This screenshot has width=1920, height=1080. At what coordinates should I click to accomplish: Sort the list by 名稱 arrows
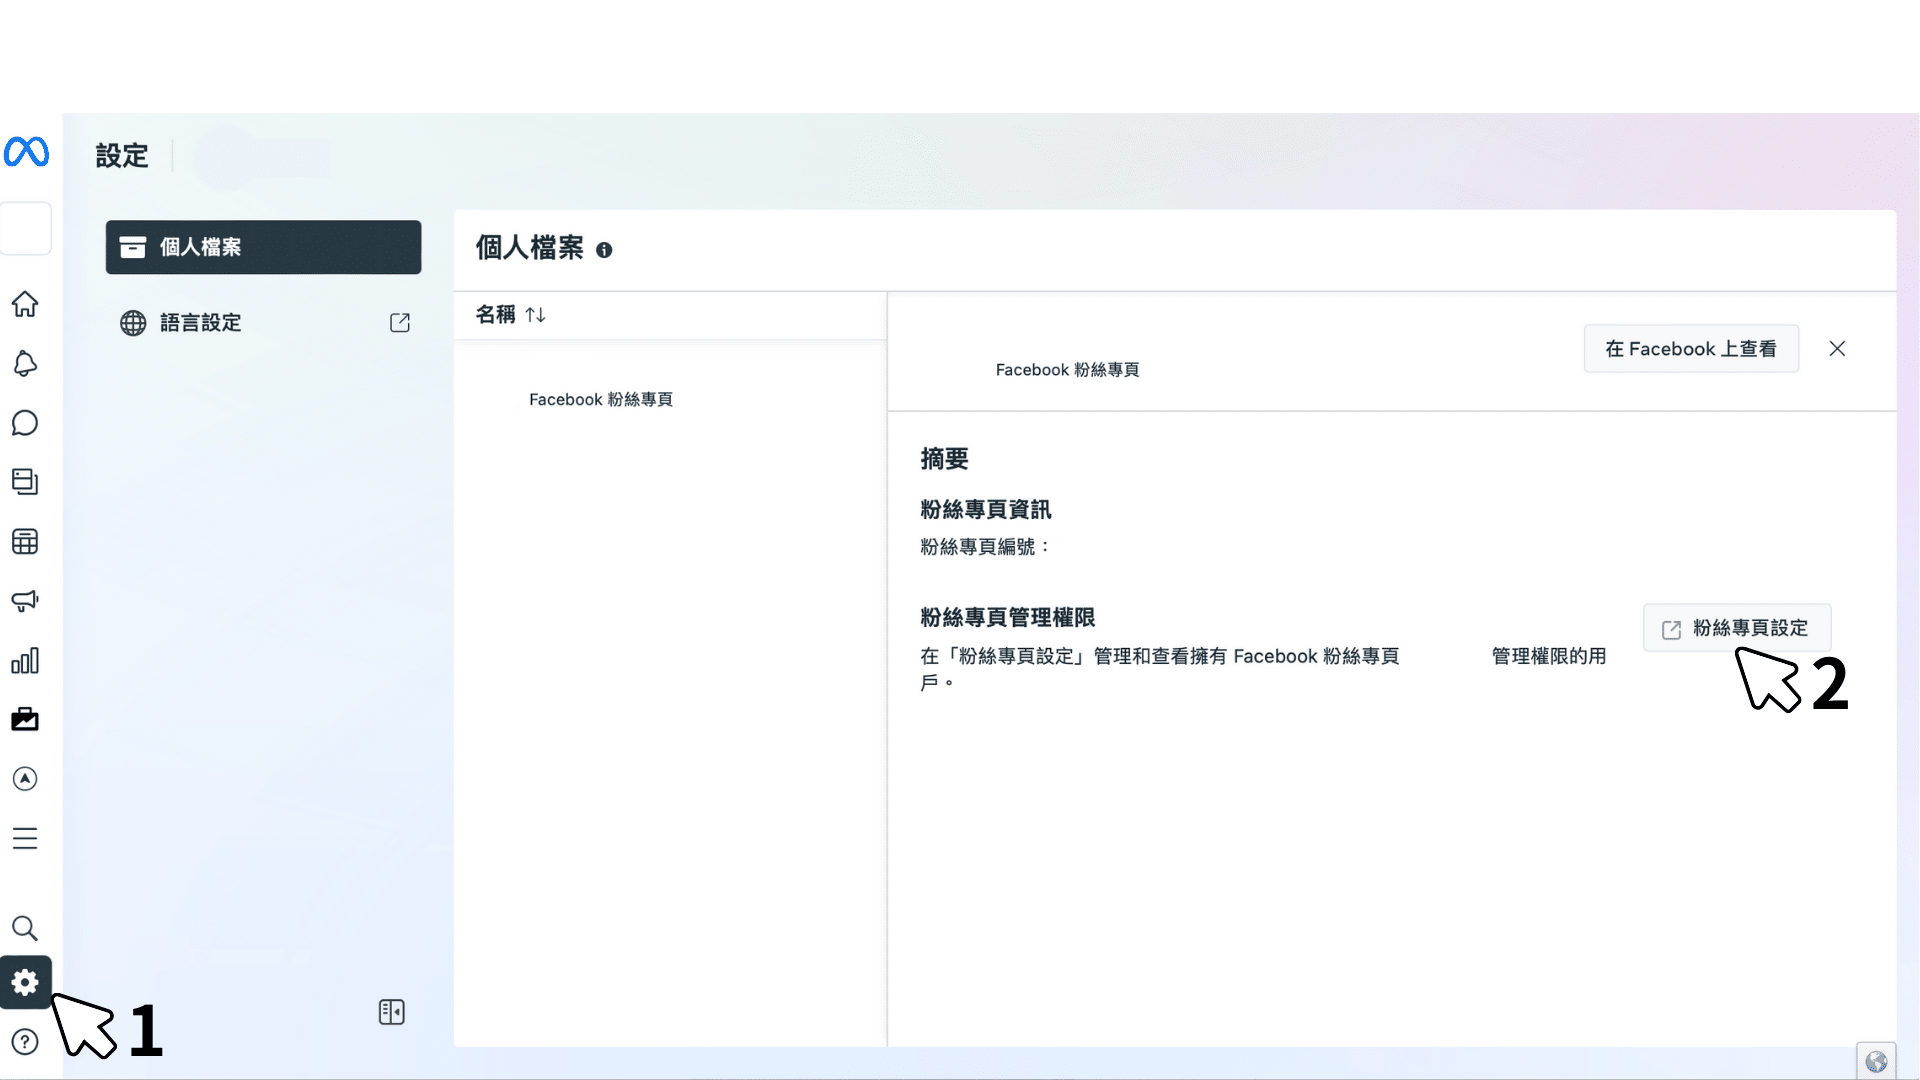[x=536, y=315]
